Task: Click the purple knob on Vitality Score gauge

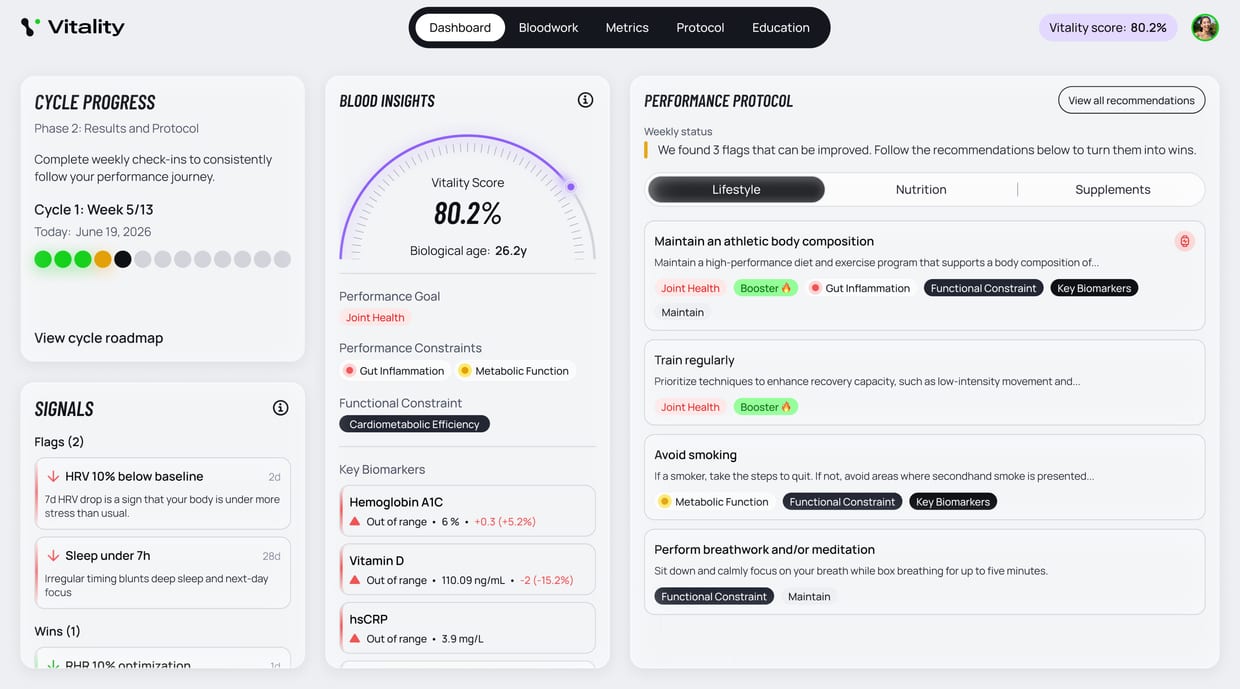Action: coord(571,187)
